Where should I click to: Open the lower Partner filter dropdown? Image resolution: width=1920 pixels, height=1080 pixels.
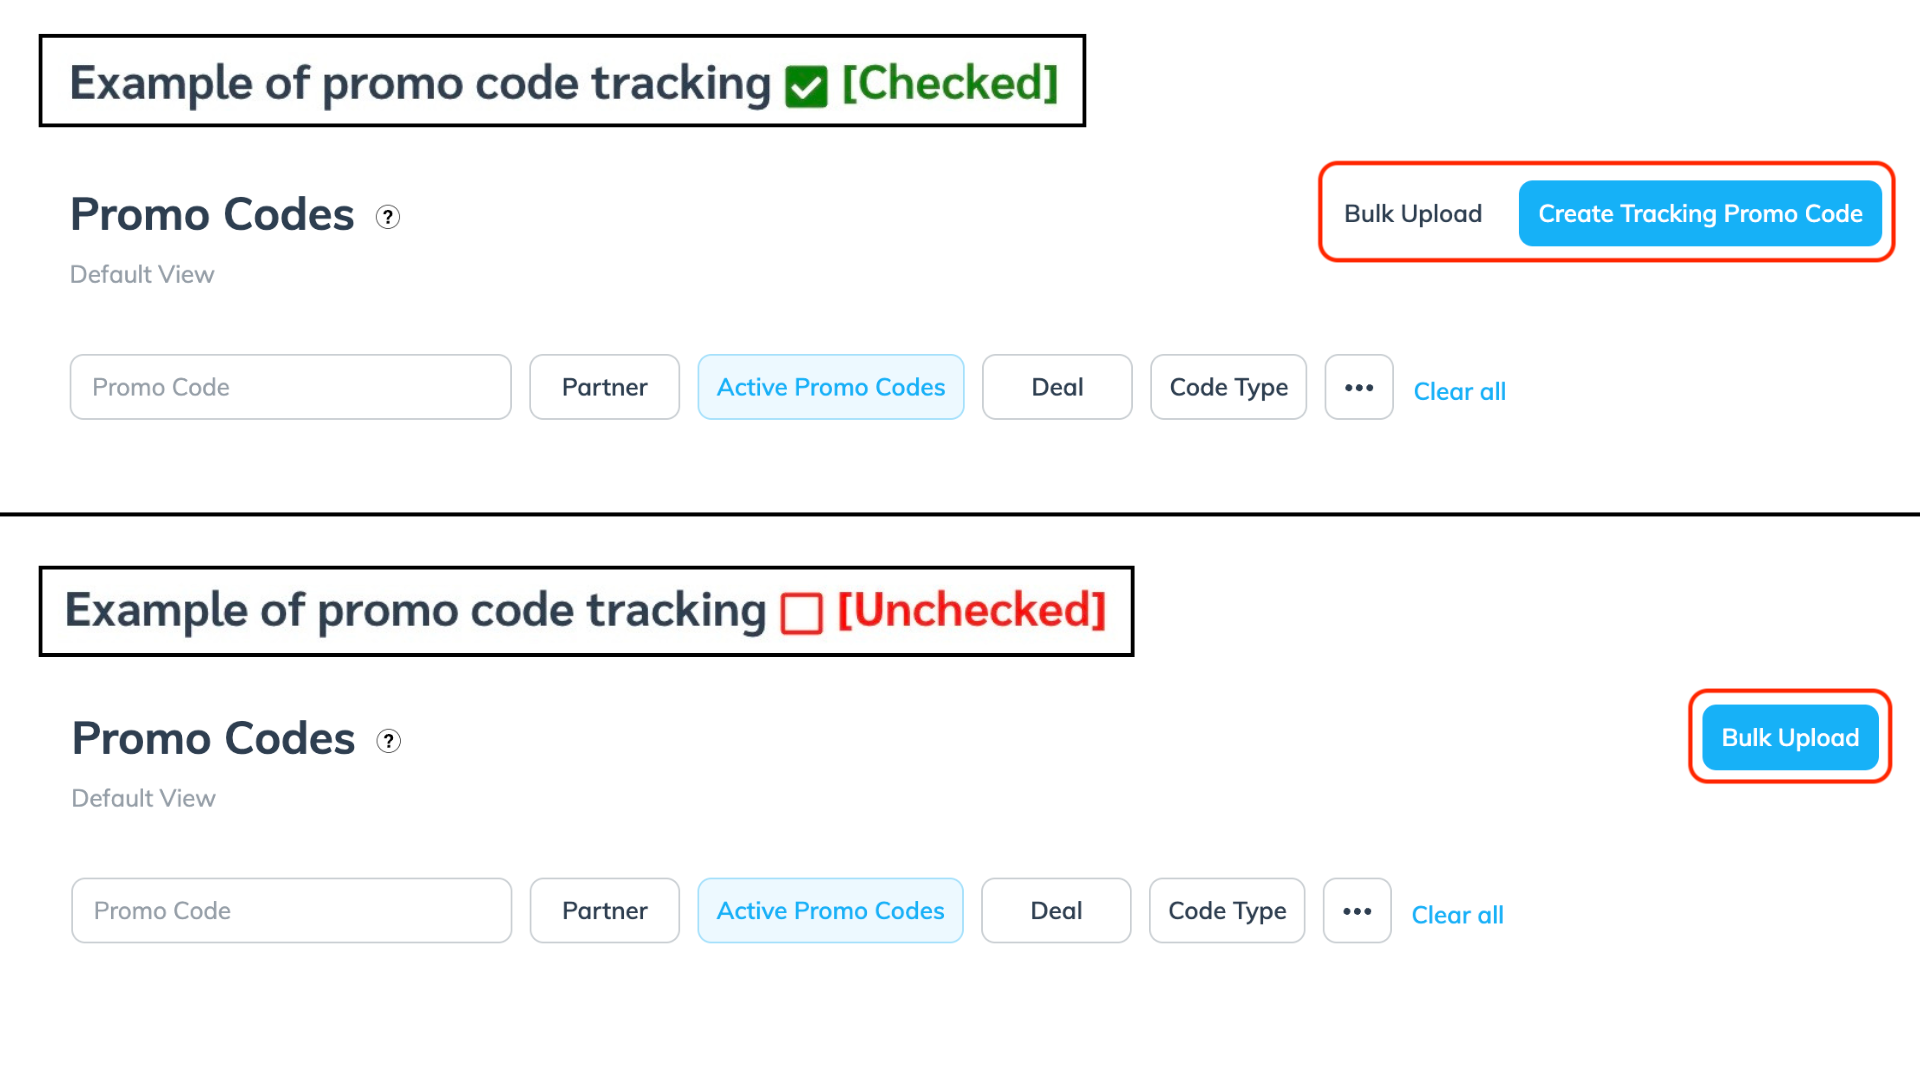(x=604, y=911)
